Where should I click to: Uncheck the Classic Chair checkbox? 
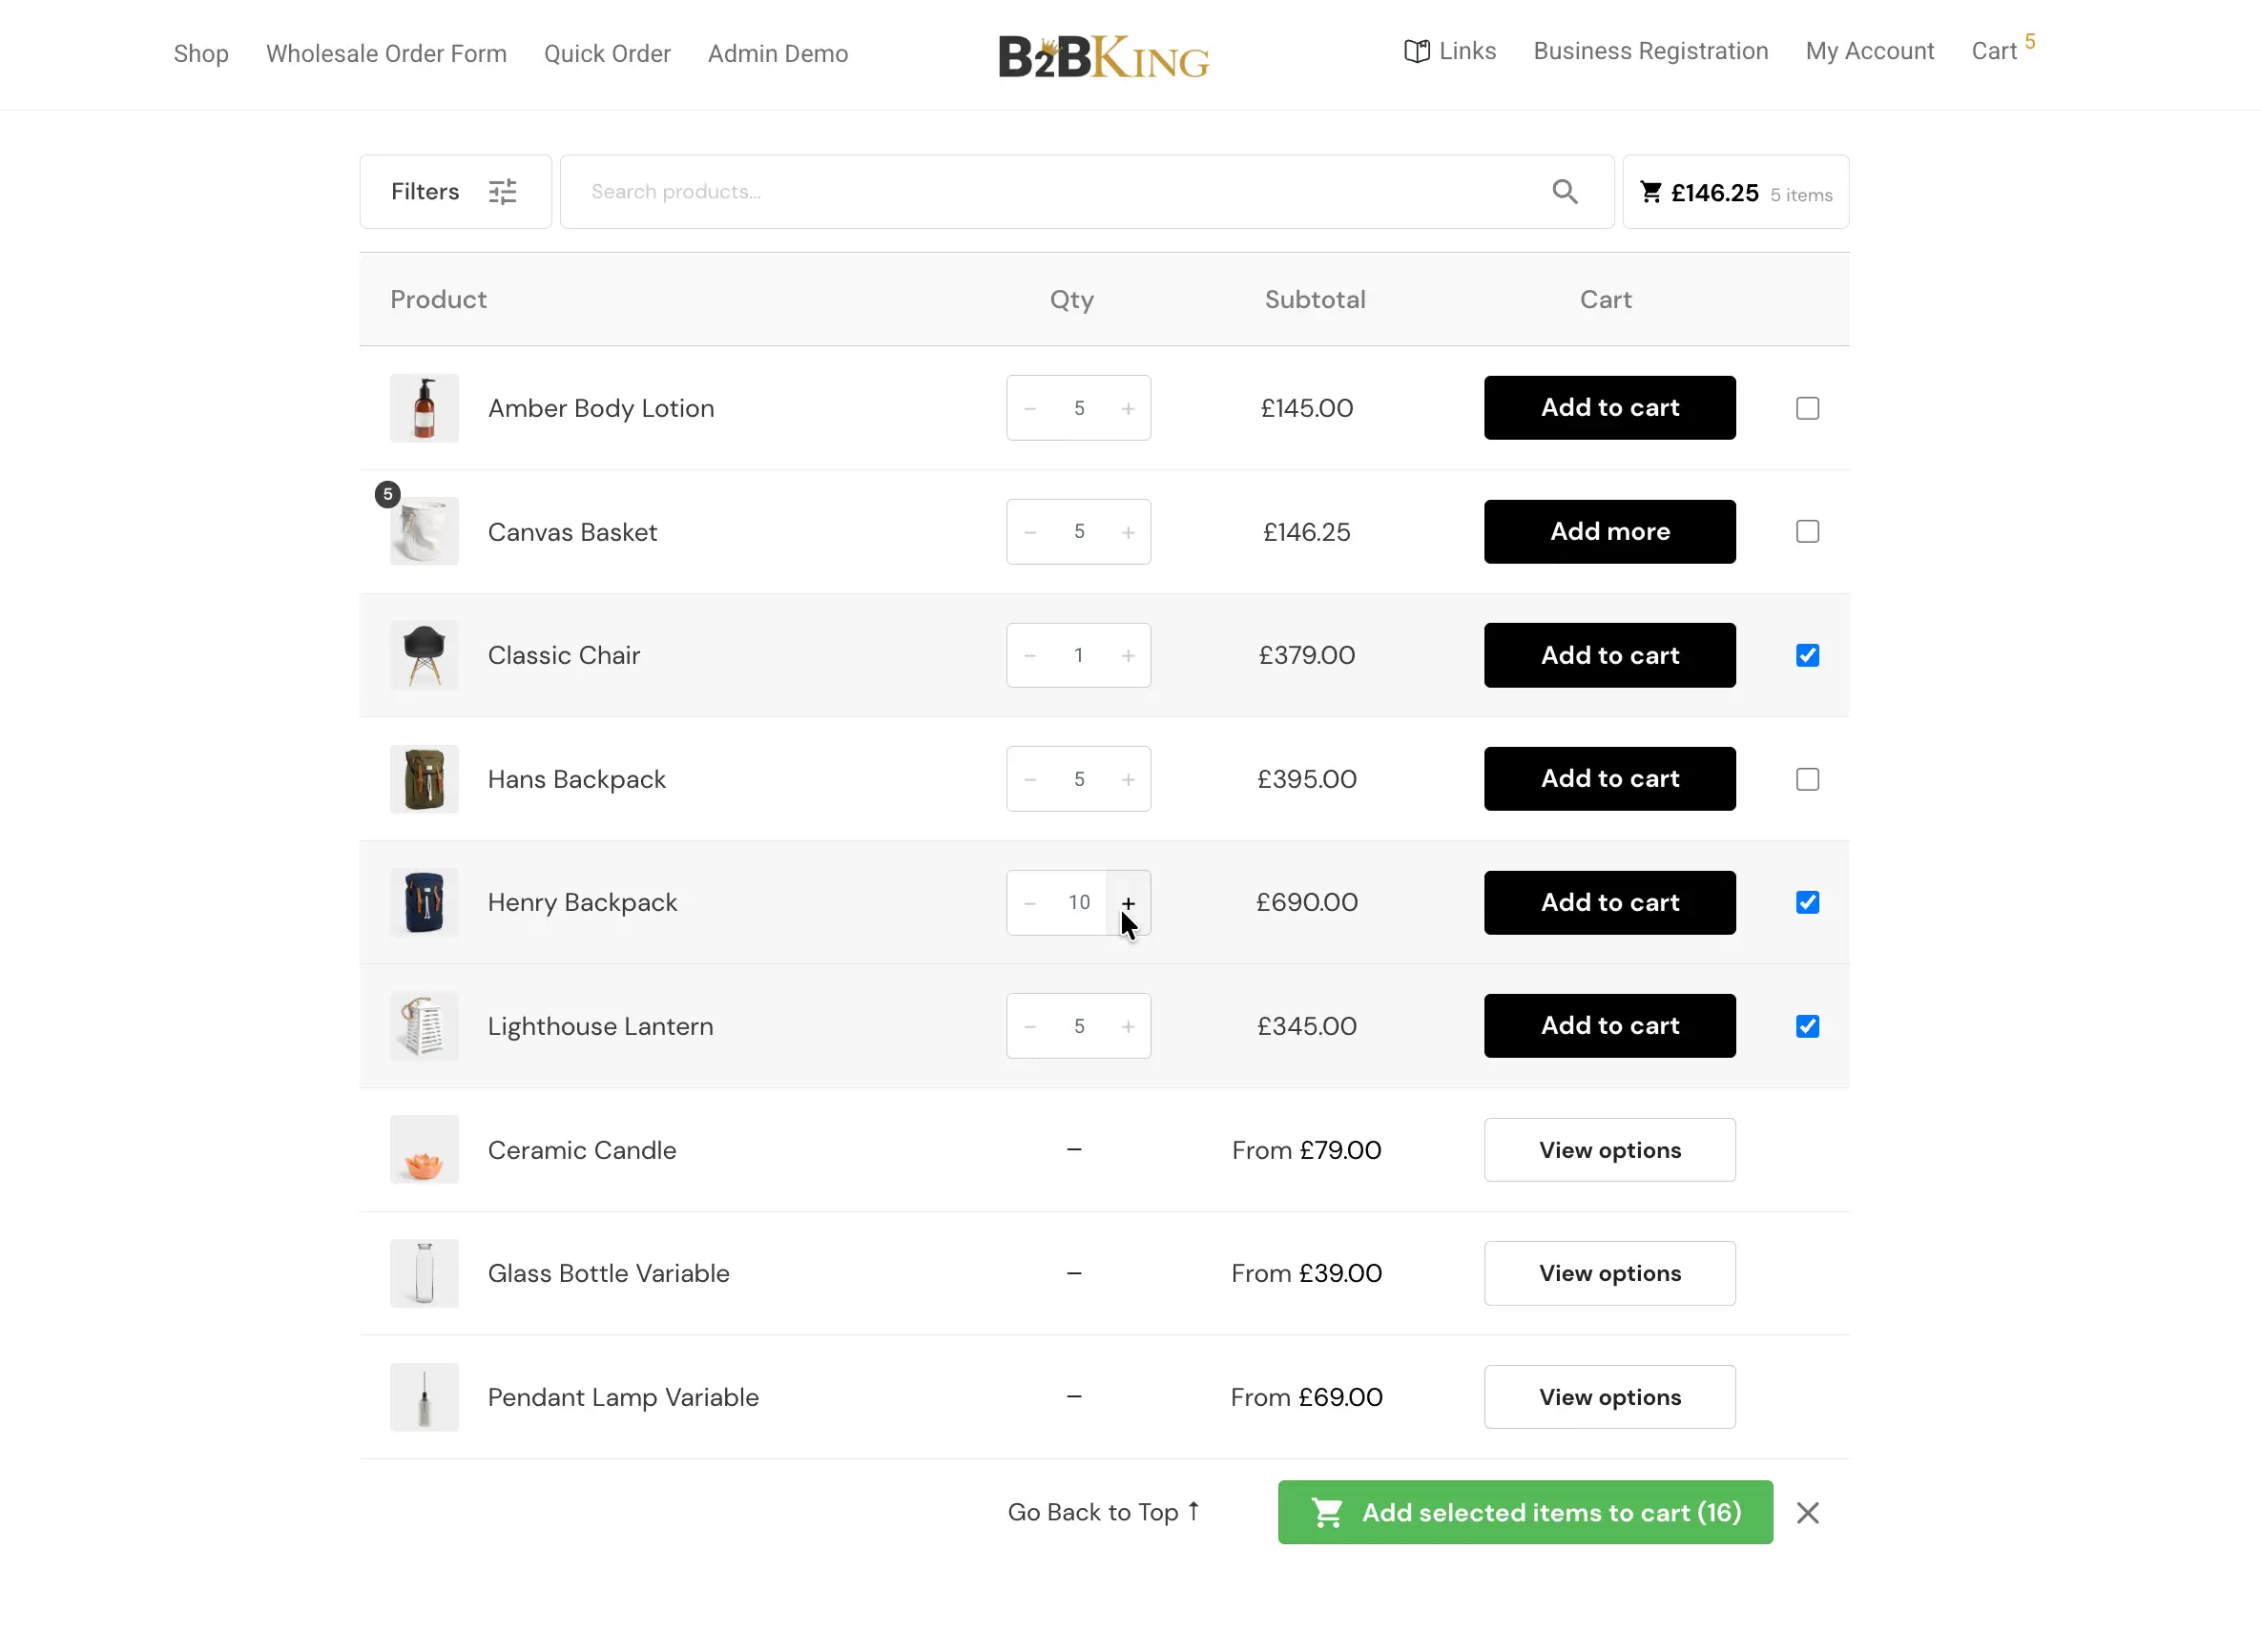(1806, 655)
